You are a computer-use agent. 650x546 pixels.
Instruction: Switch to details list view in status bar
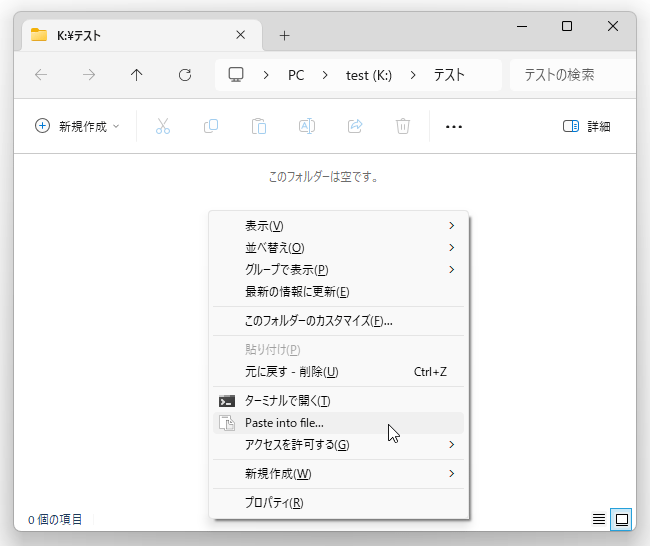tap(599, 519)
